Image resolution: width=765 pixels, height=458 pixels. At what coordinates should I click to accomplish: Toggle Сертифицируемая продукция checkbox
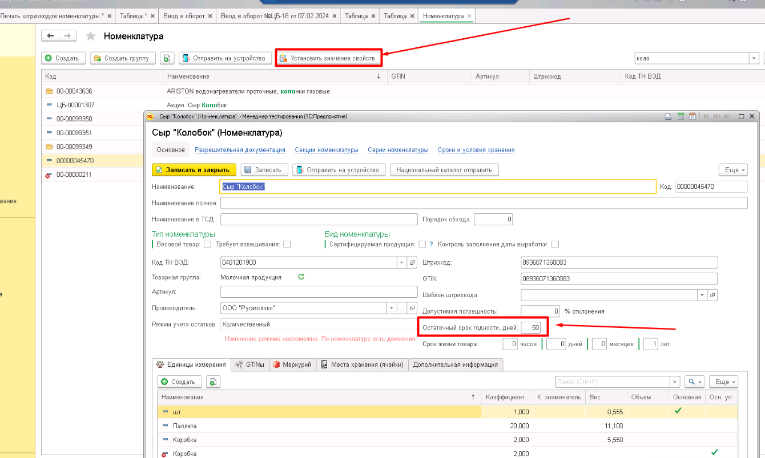(422, 244)
